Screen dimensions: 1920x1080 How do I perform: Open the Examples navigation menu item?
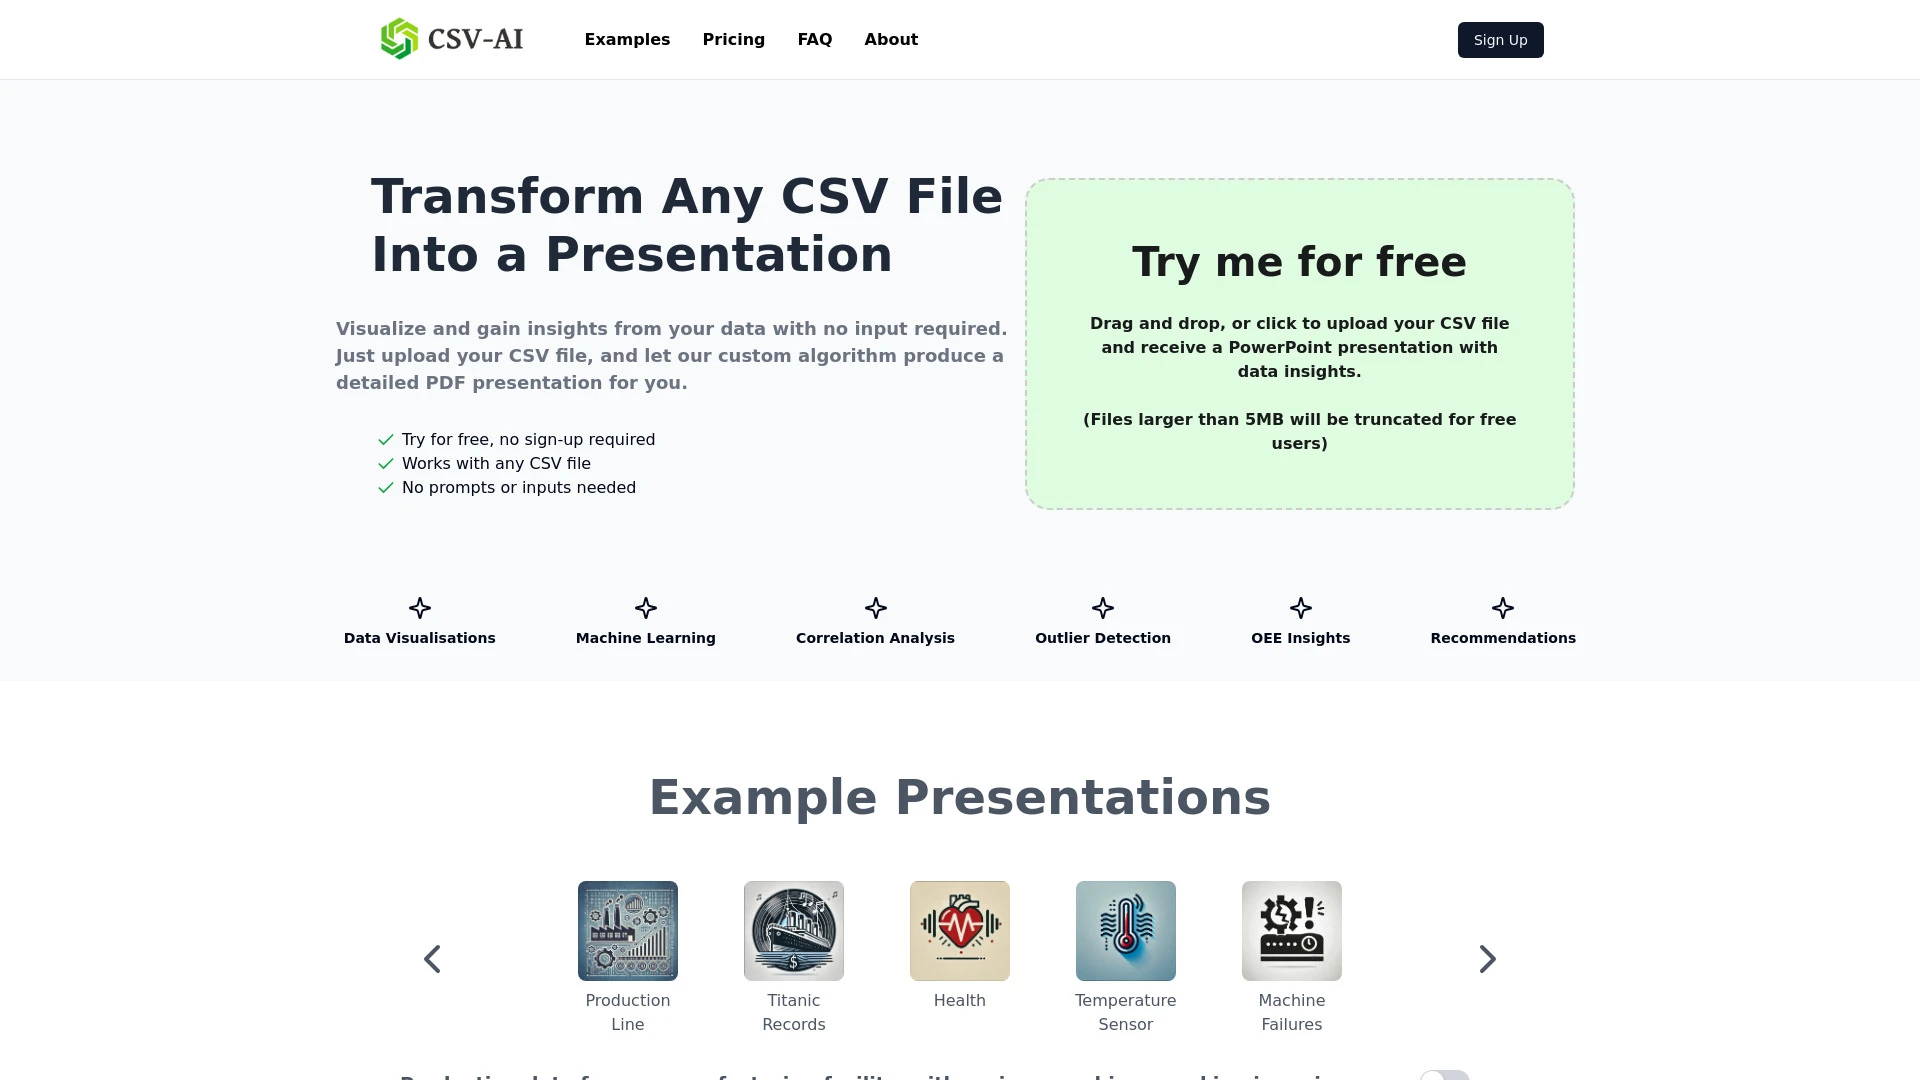[x=626, y=40]
